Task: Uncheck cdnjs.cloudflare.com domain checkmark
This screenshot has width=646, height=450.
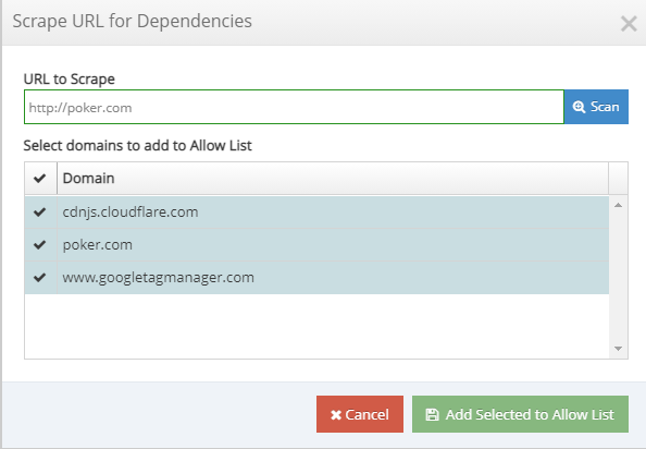Action: pos(40,212)
